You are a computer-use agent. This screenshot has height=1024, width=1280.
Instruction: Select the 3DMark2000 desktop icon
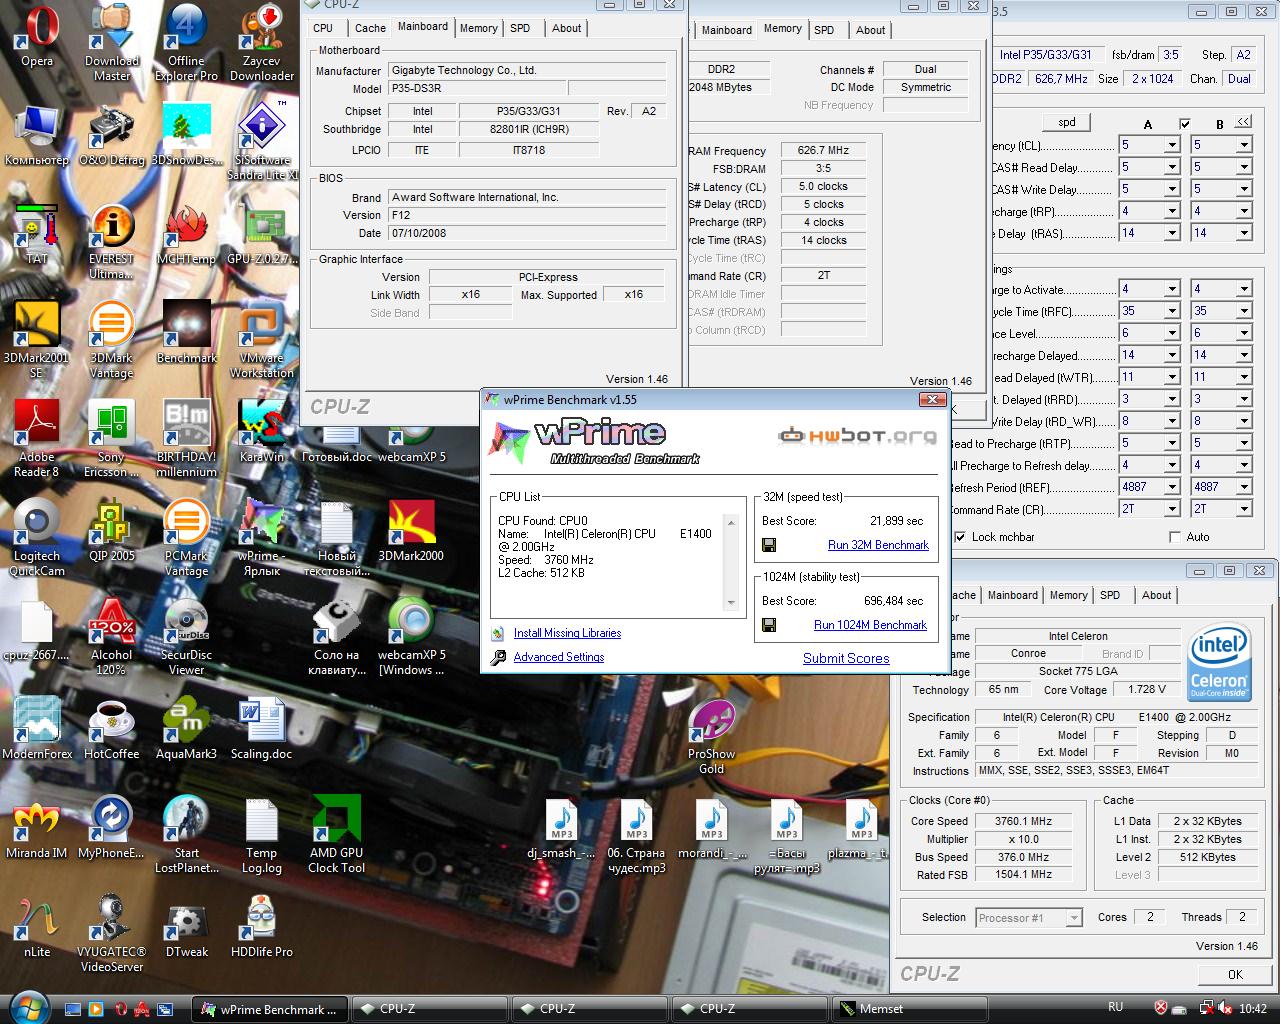pyautogui.click(x=411, y=531)
